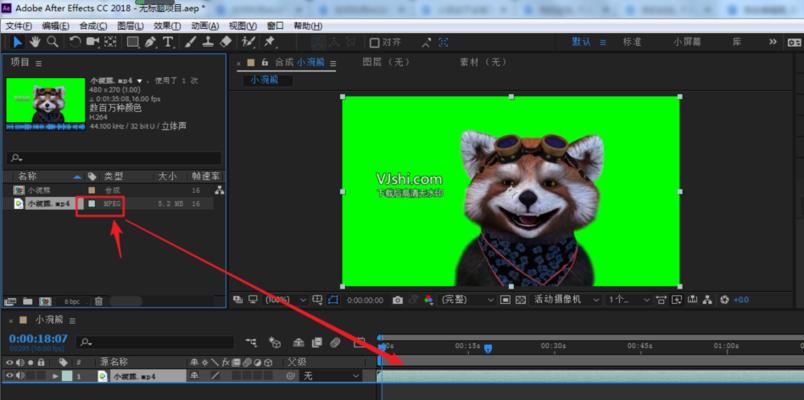Select the Zoom magnifier tool
The image size is (804, 400).
tap(52, 42)
